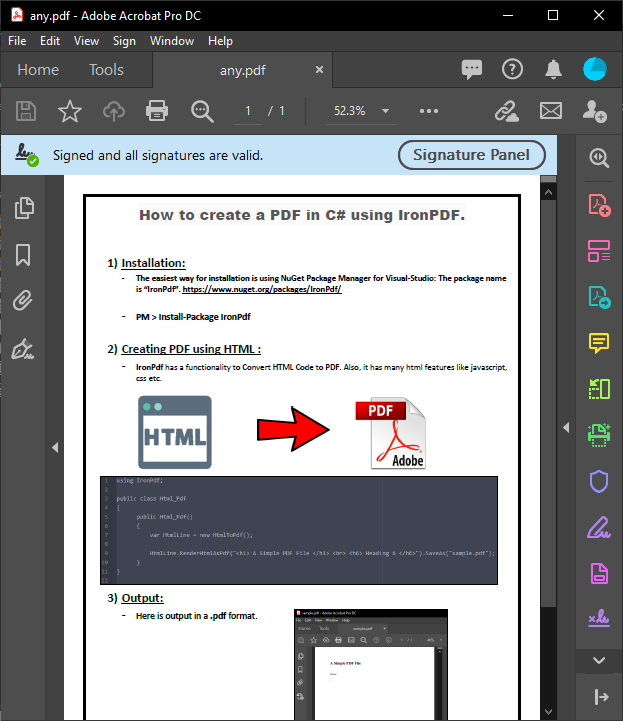
Task: Follow the nuget.org IronPdf package link
Action: [262, 289]
